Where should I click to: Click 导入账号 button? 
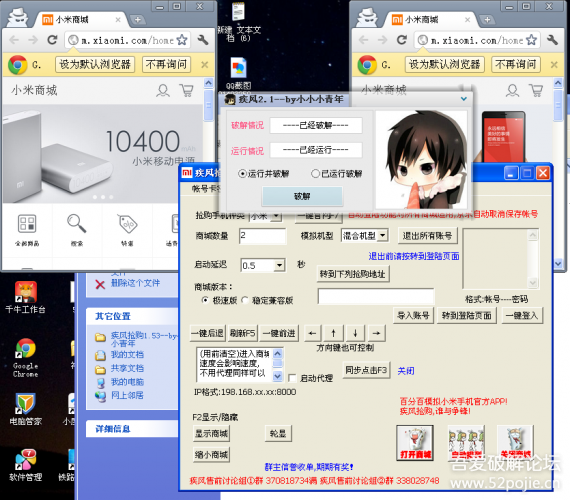click(413, 315)
